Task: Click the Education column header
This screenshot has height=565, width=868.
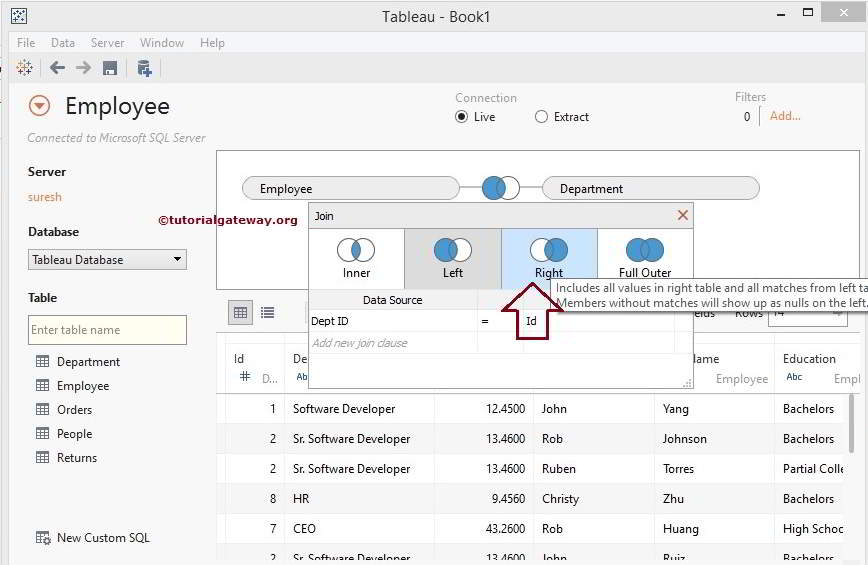Action: point(809,359)
